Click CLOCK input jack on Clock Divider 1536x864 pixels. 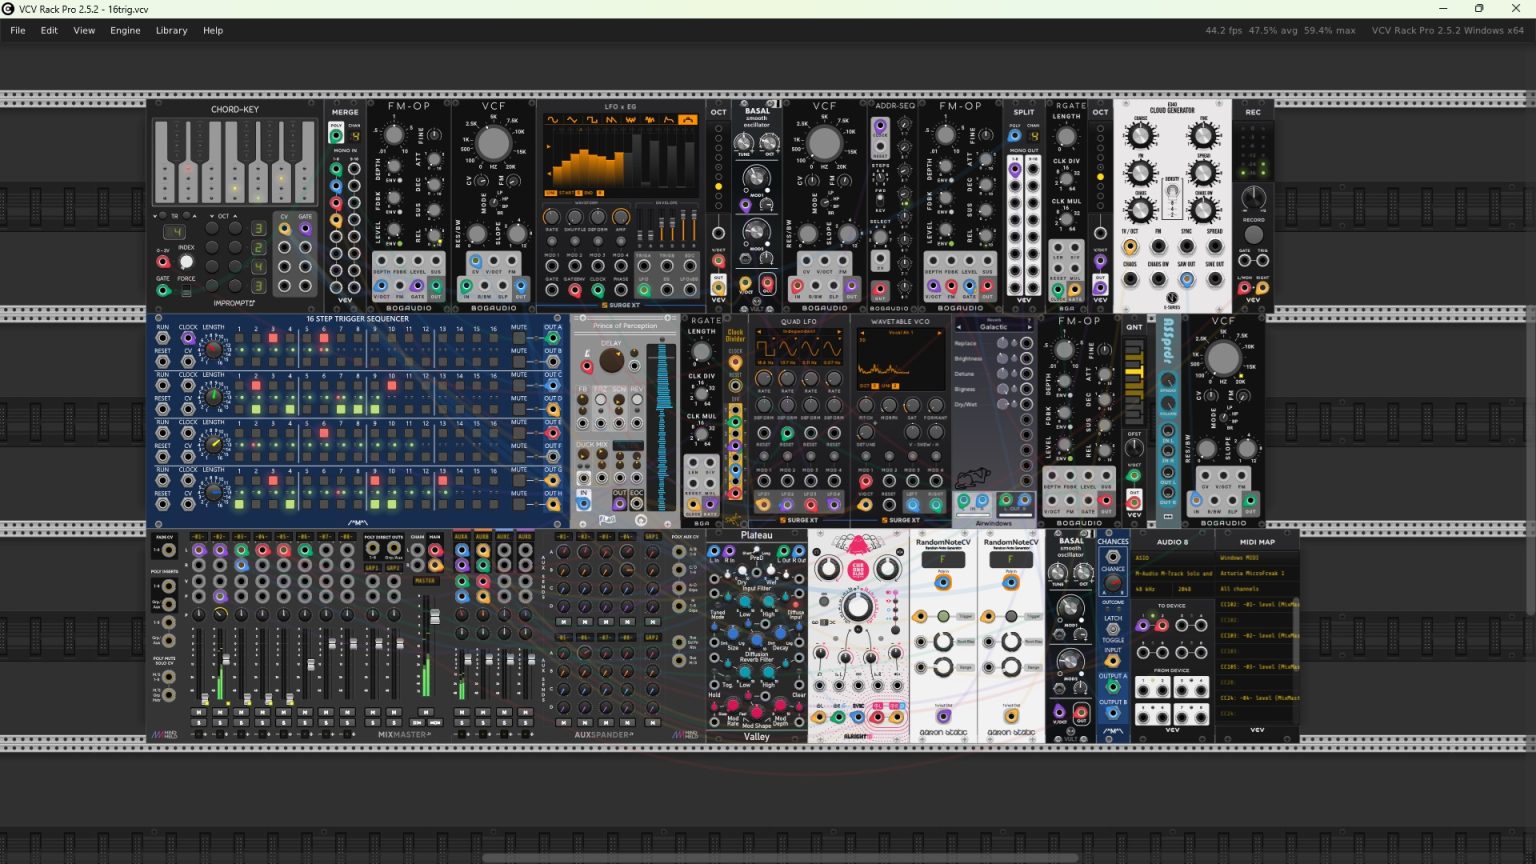(x=735, y=364)
